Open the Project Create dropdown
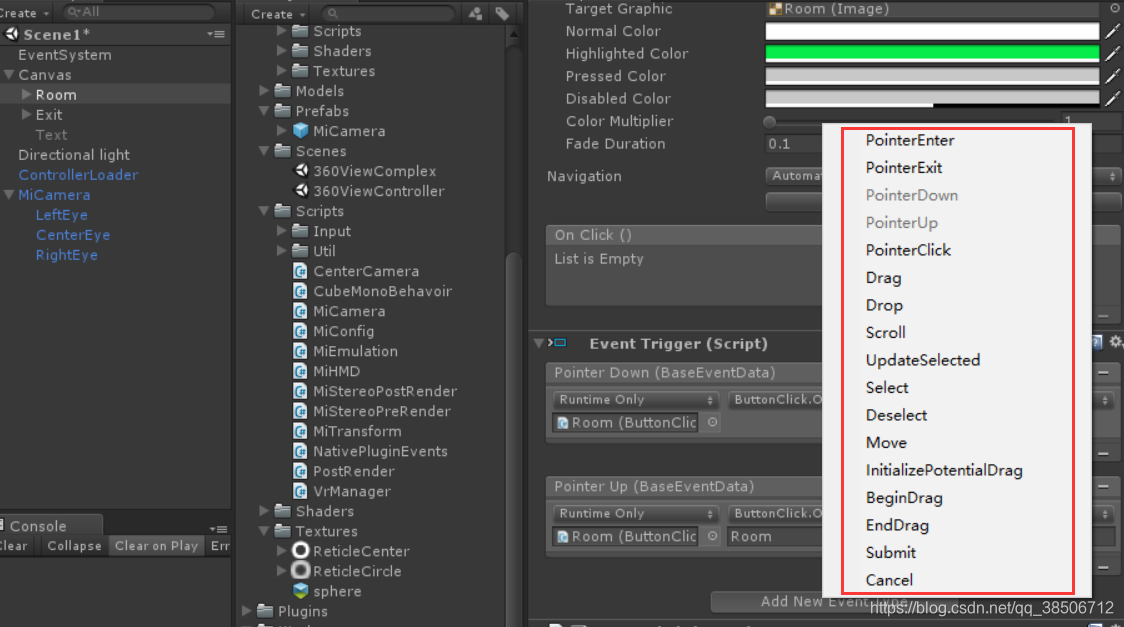This screenshot has width=1124, height=627. [277, 14]
